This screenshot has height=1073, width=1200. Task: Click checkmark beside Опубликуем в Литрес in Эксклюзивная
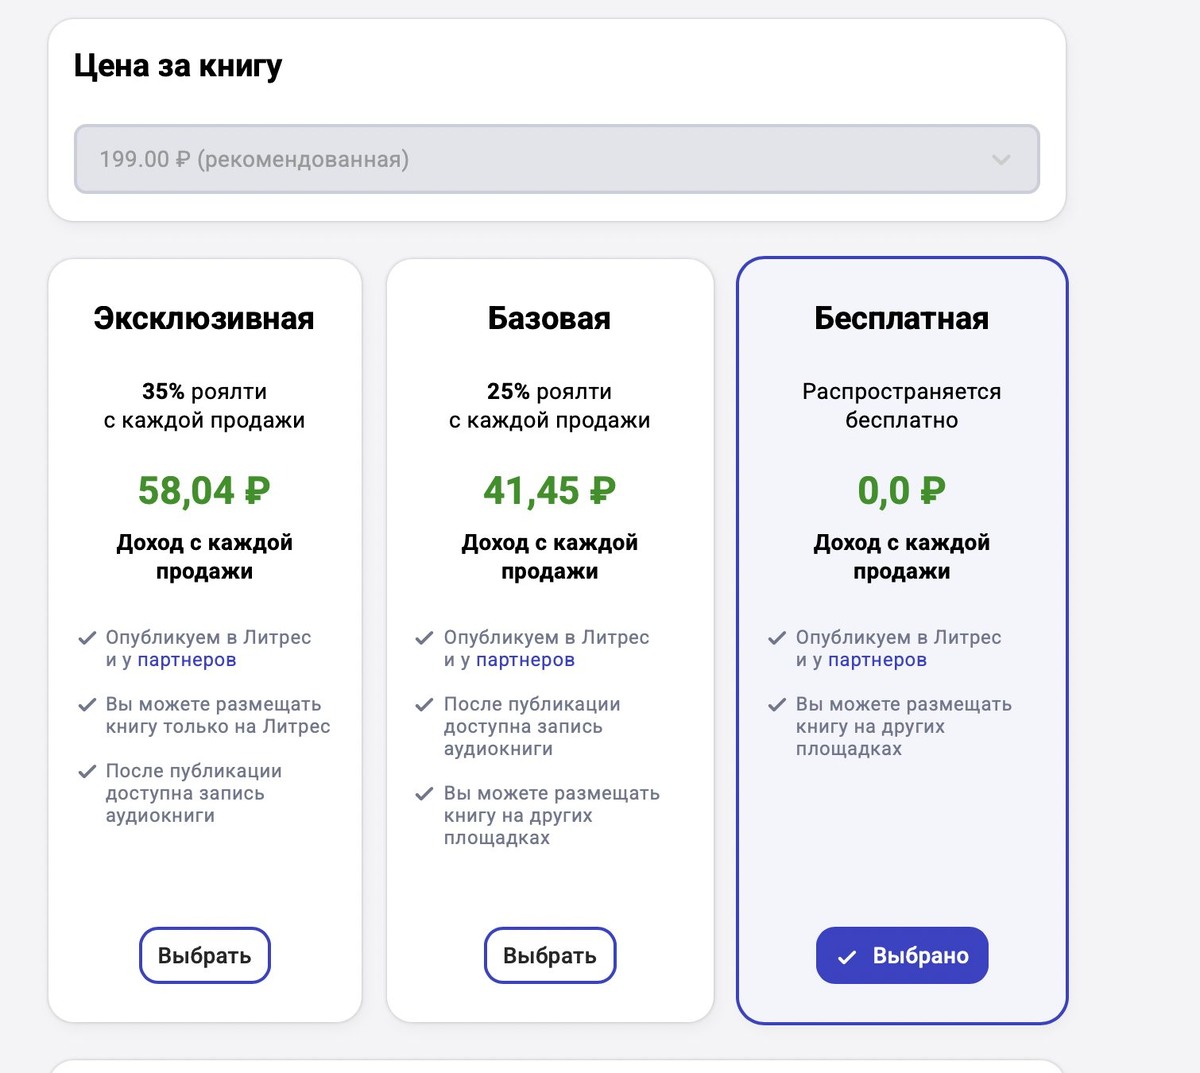(87, 638)
